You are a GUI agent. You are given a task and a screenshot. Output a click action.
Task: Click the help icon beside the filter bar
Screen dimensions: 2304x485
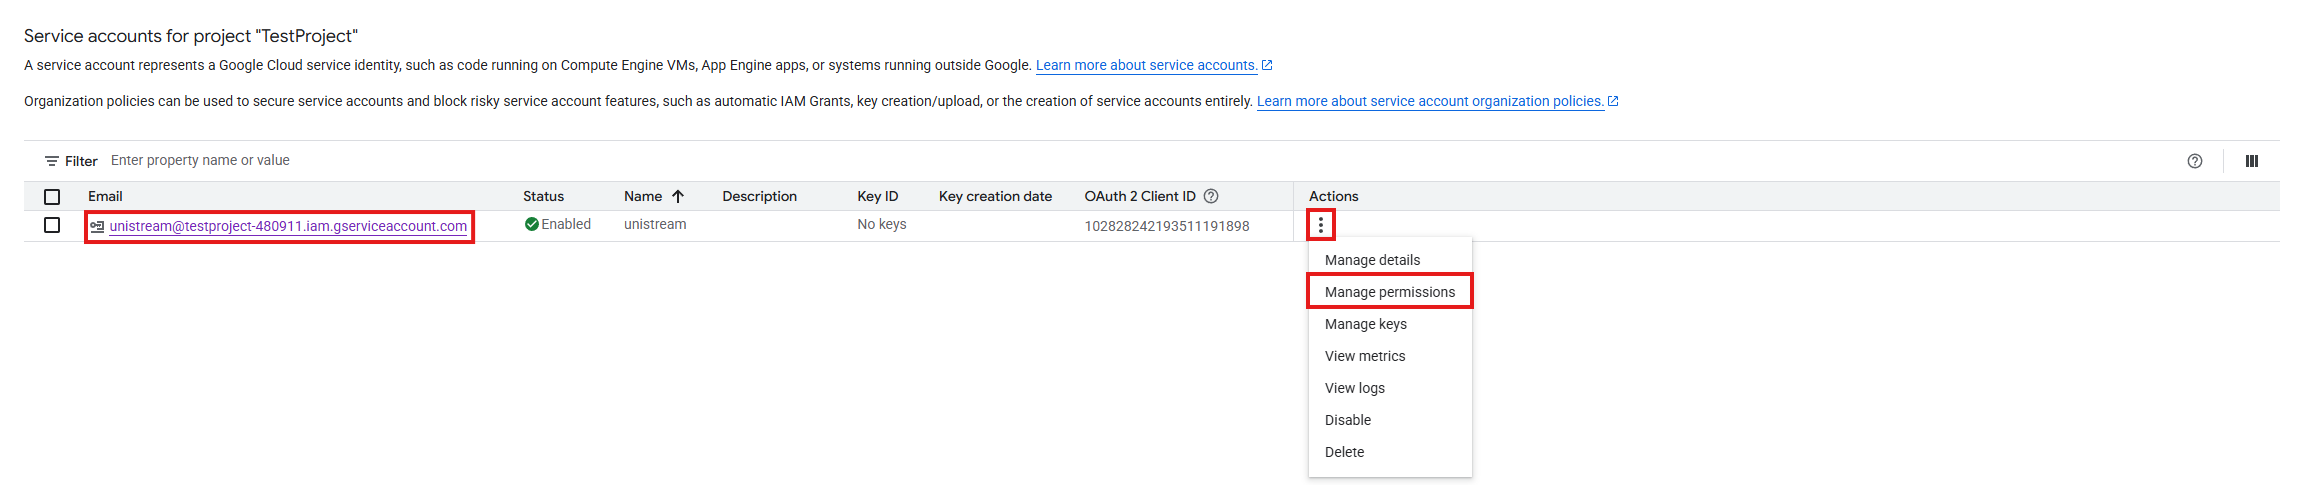(2194, 161)
